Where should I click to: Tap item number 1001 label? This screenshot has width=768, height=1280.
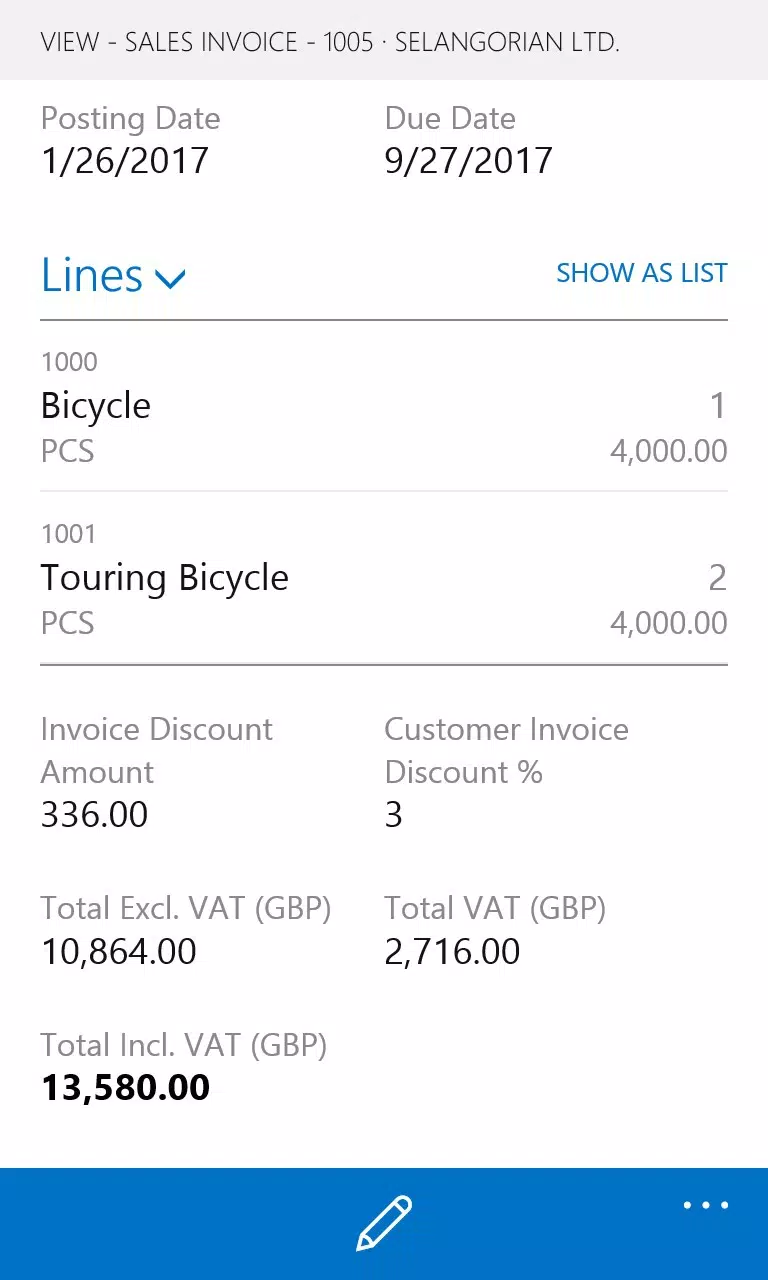[69, 534]
